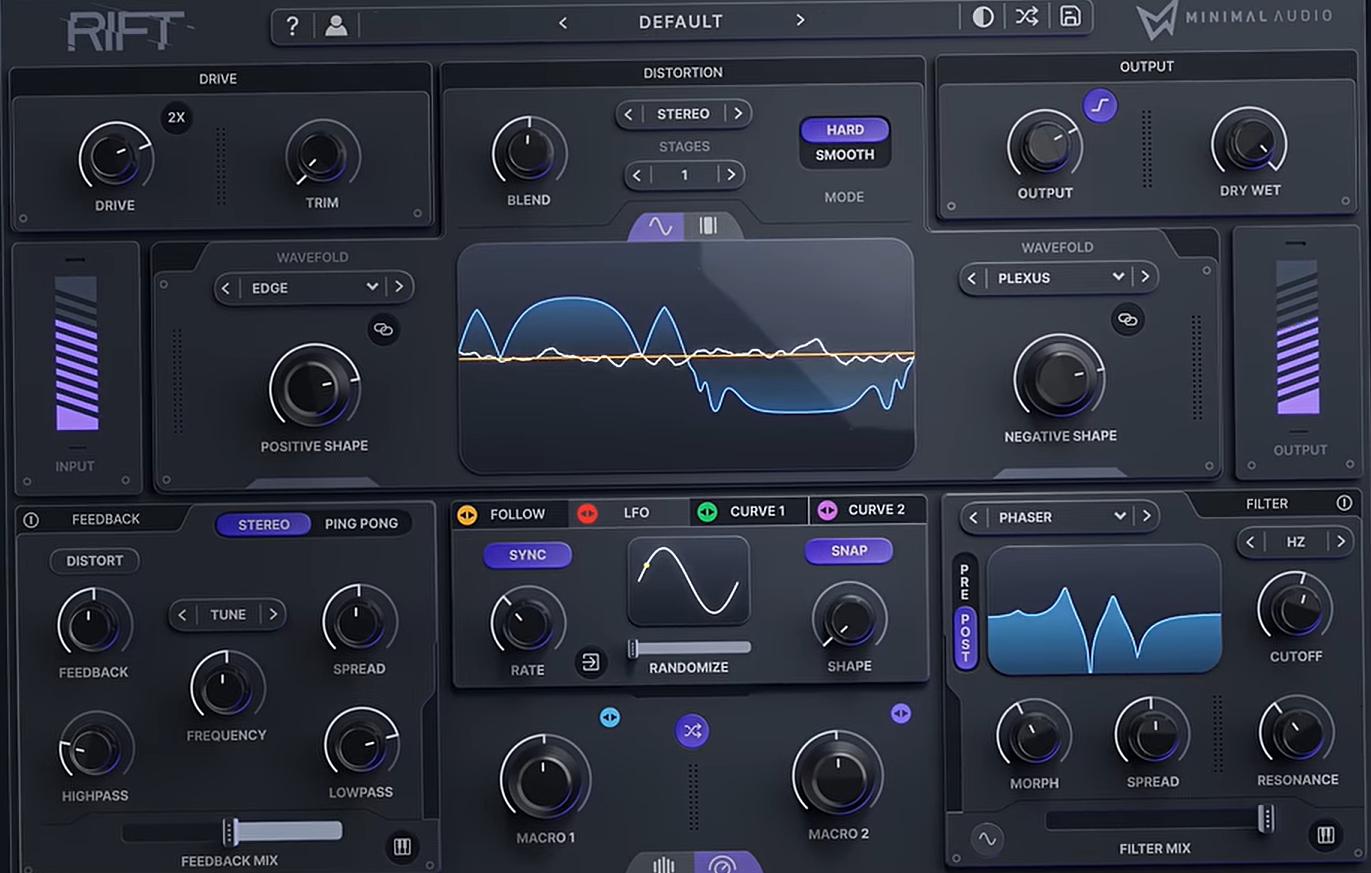
Task: Click the Feedback info icon
Action: tap(30, 520)
